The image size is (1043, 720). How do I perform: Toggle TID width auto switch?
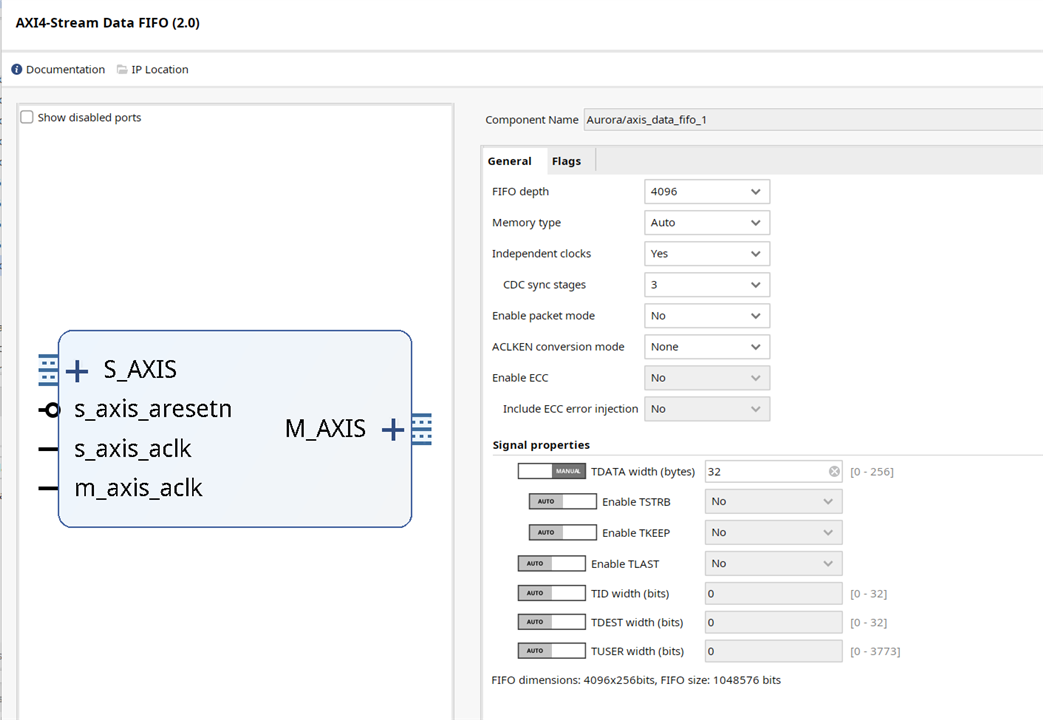point(551,593)
